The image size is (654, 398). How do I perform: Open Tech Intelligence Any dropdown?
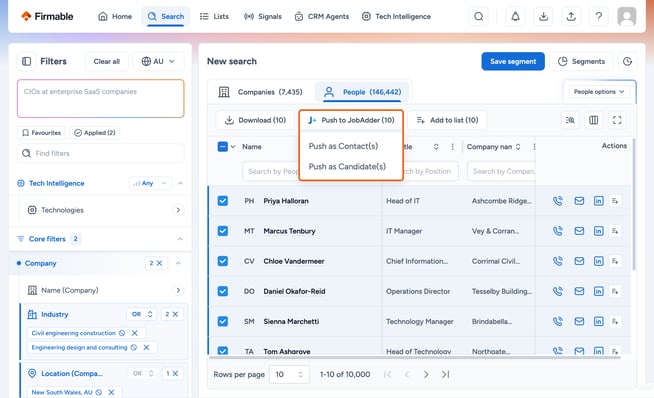click(x=150, y=183)
